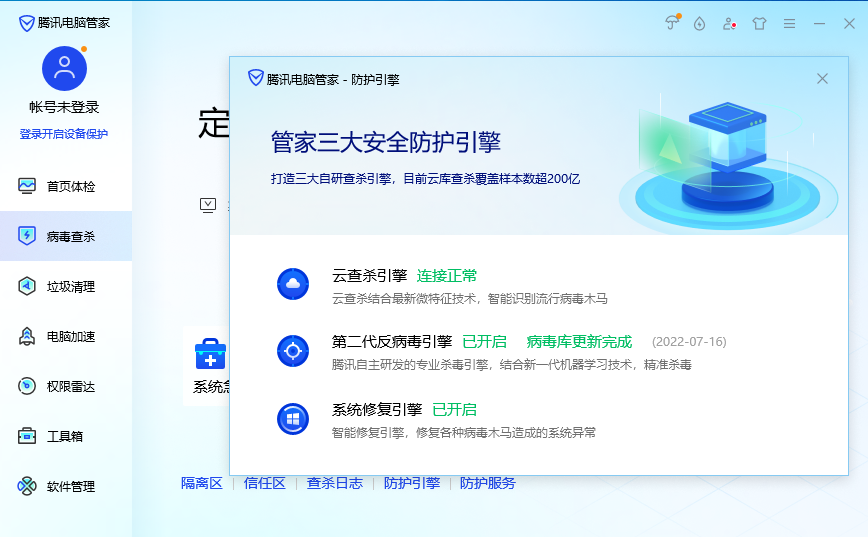Open 查杀日志 link
Image resolution: width=868 pixels, height=537 pixels.
(x=335, y=483)
